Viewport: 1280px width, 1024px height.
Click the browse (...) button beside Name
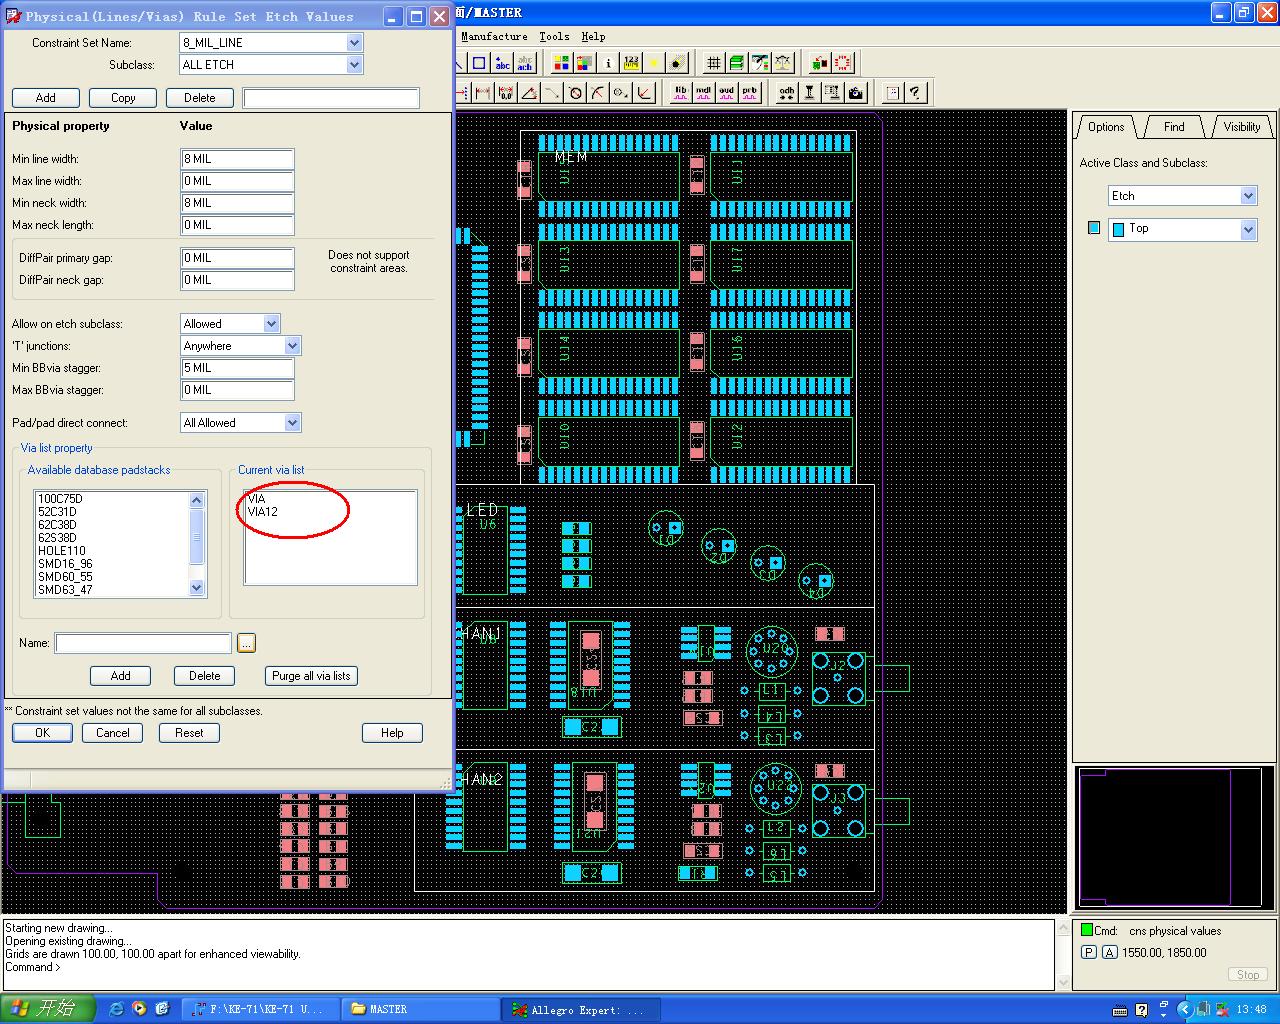pyautogui.click(x=247, y=643)
